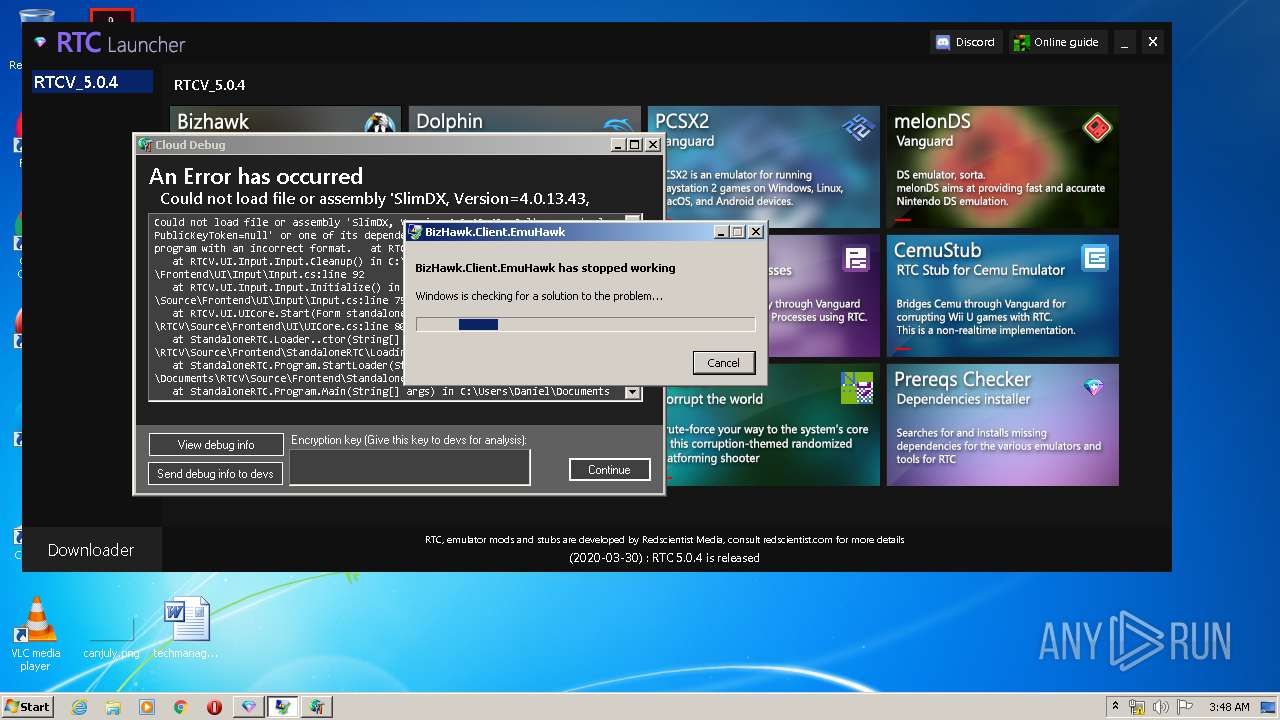Open the Discord link in RTC Launcher
The width and height of the screenshot is (1280, 720).
click(x=965, y=42)
